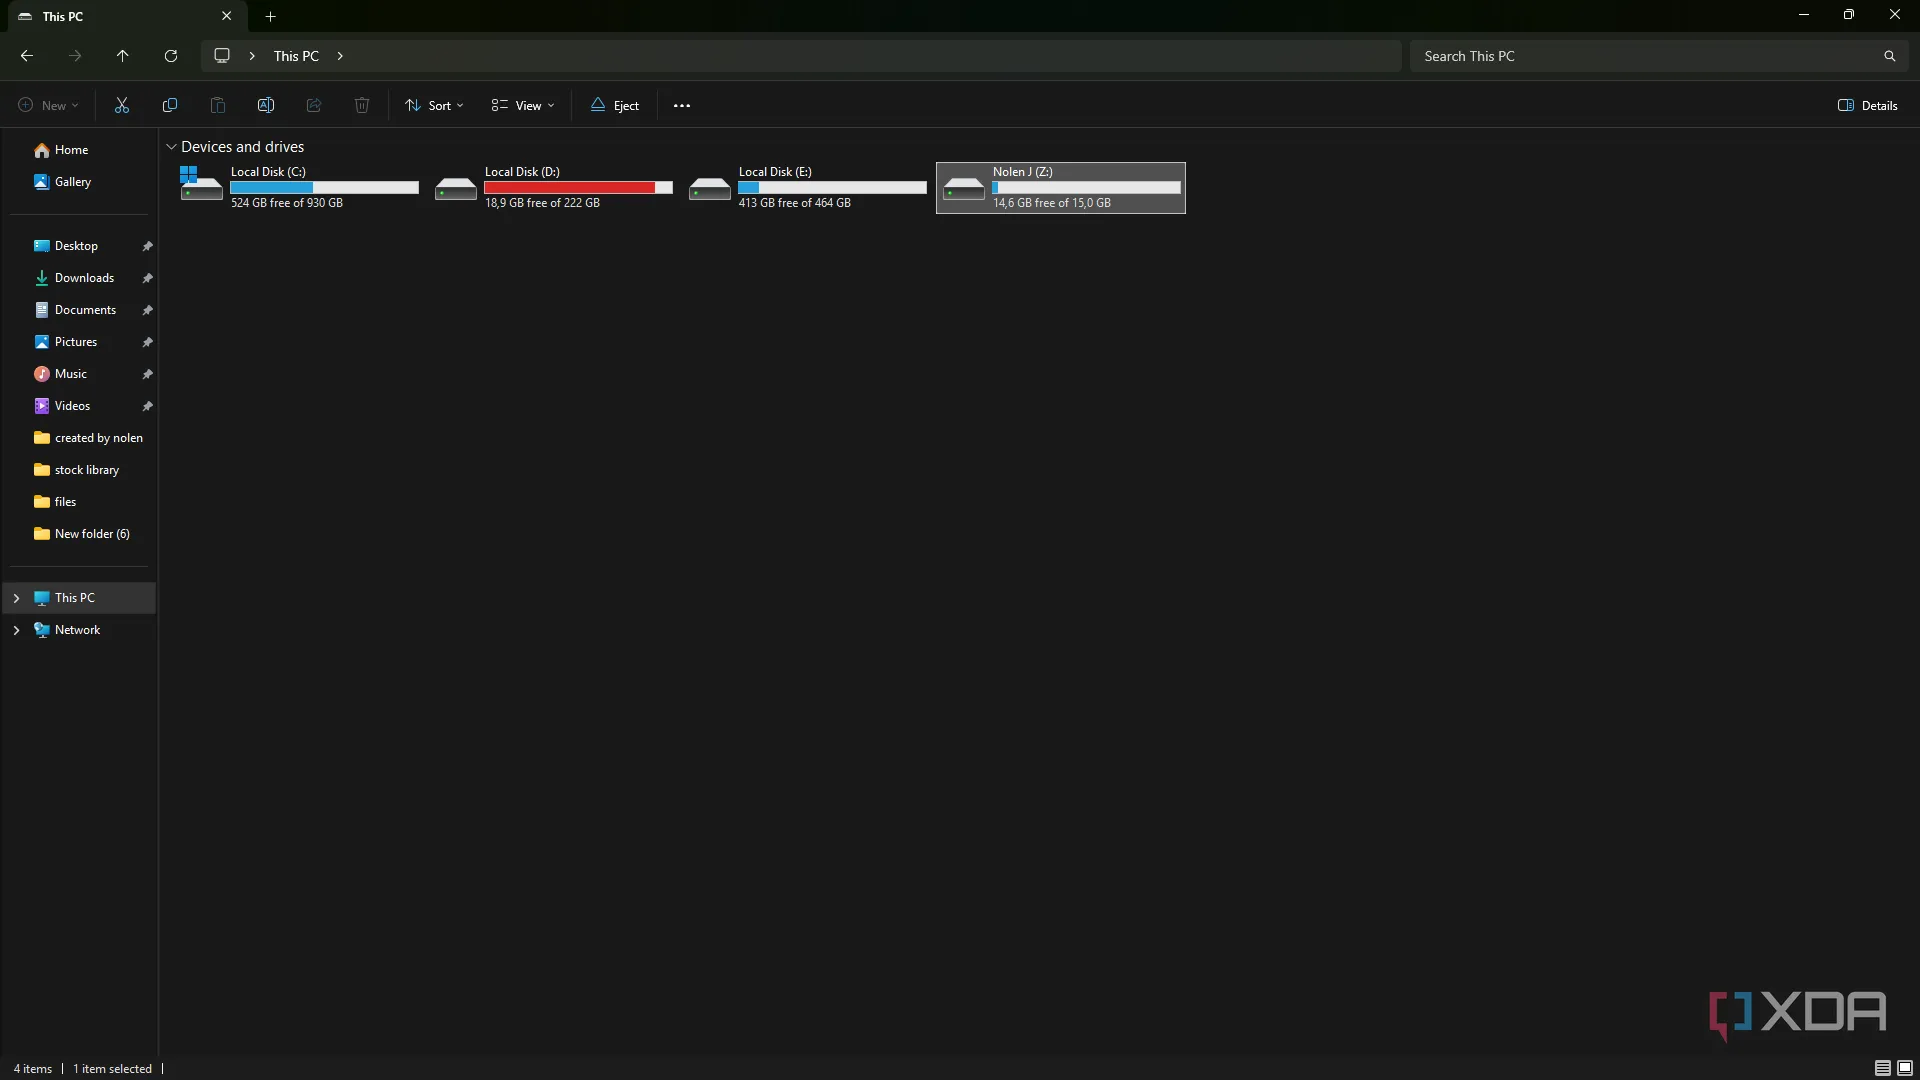The width and height of the screenshot is (1920, 1080).
Task: Select the Nolen J (Z:) drive
Action: pyautogui.click(x=1061, y=187)
